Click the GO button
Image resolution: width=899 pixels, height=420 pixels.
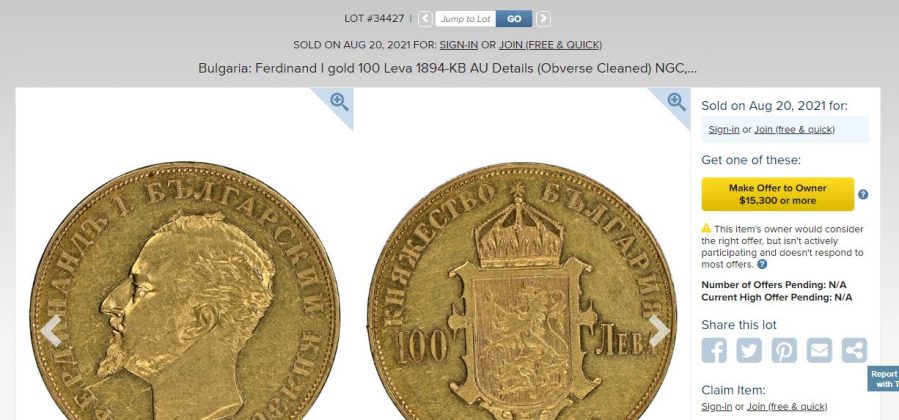(514, 19)
